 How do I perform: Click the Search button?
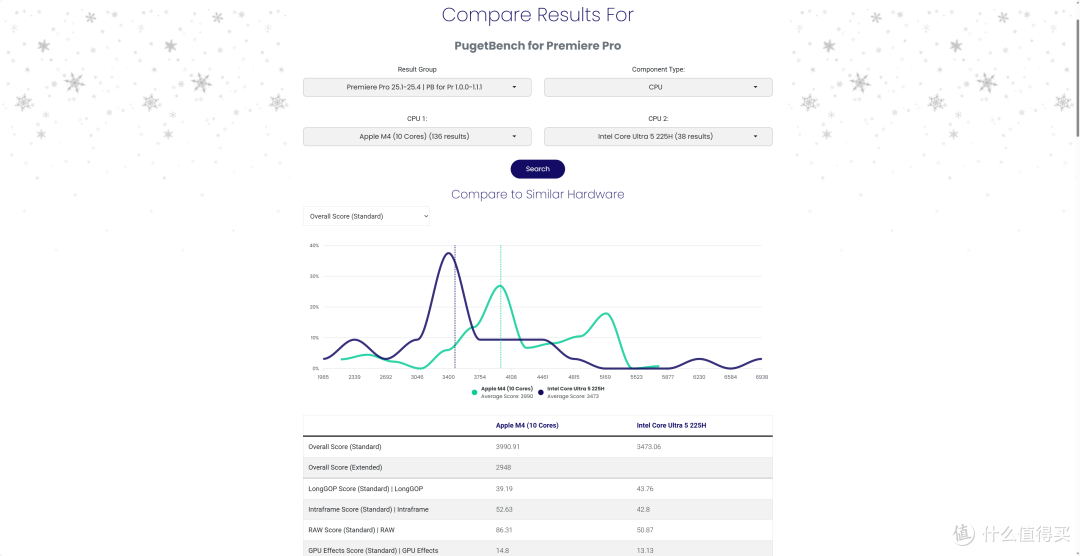tap(537, 169)
